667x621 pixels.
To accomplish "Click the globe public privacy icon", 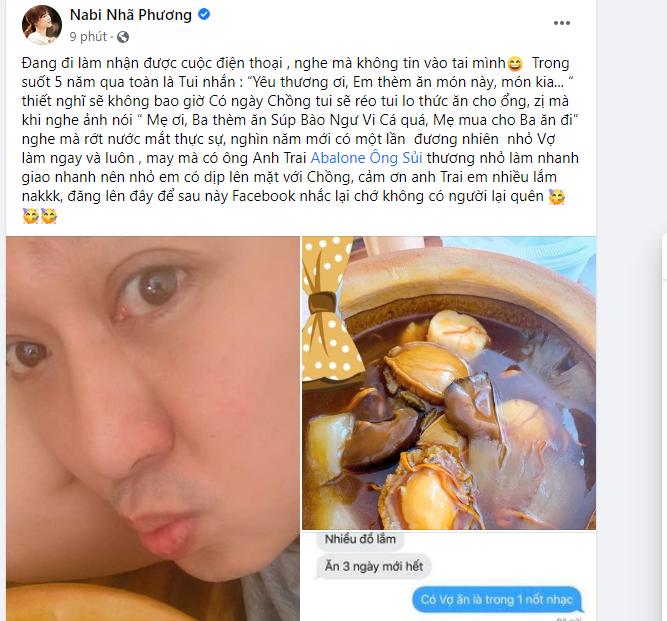I will click(123, 37).
